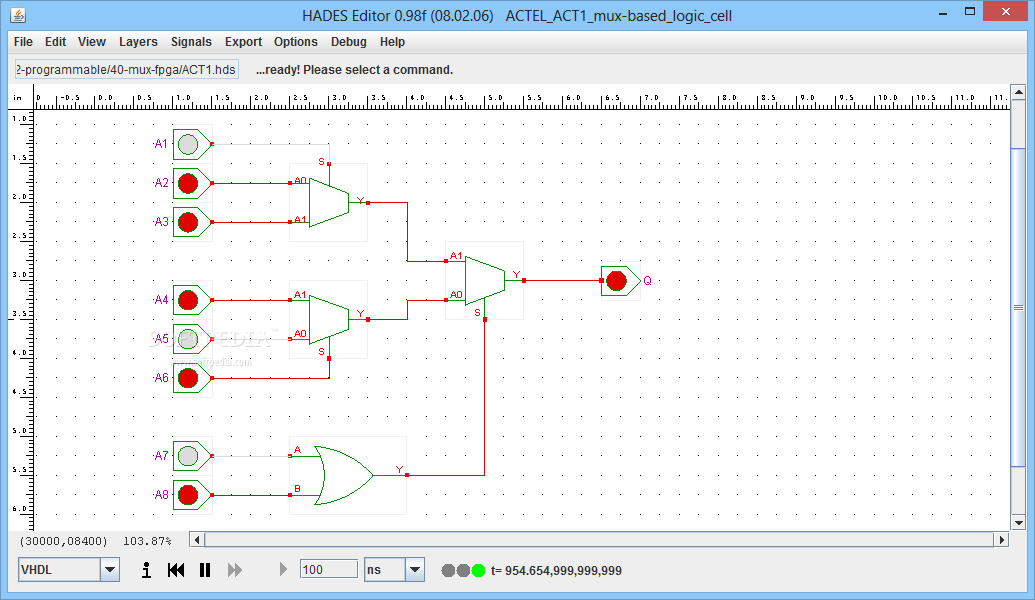Open the Signals menu
1035x600 pixels.
click(190, 42)
